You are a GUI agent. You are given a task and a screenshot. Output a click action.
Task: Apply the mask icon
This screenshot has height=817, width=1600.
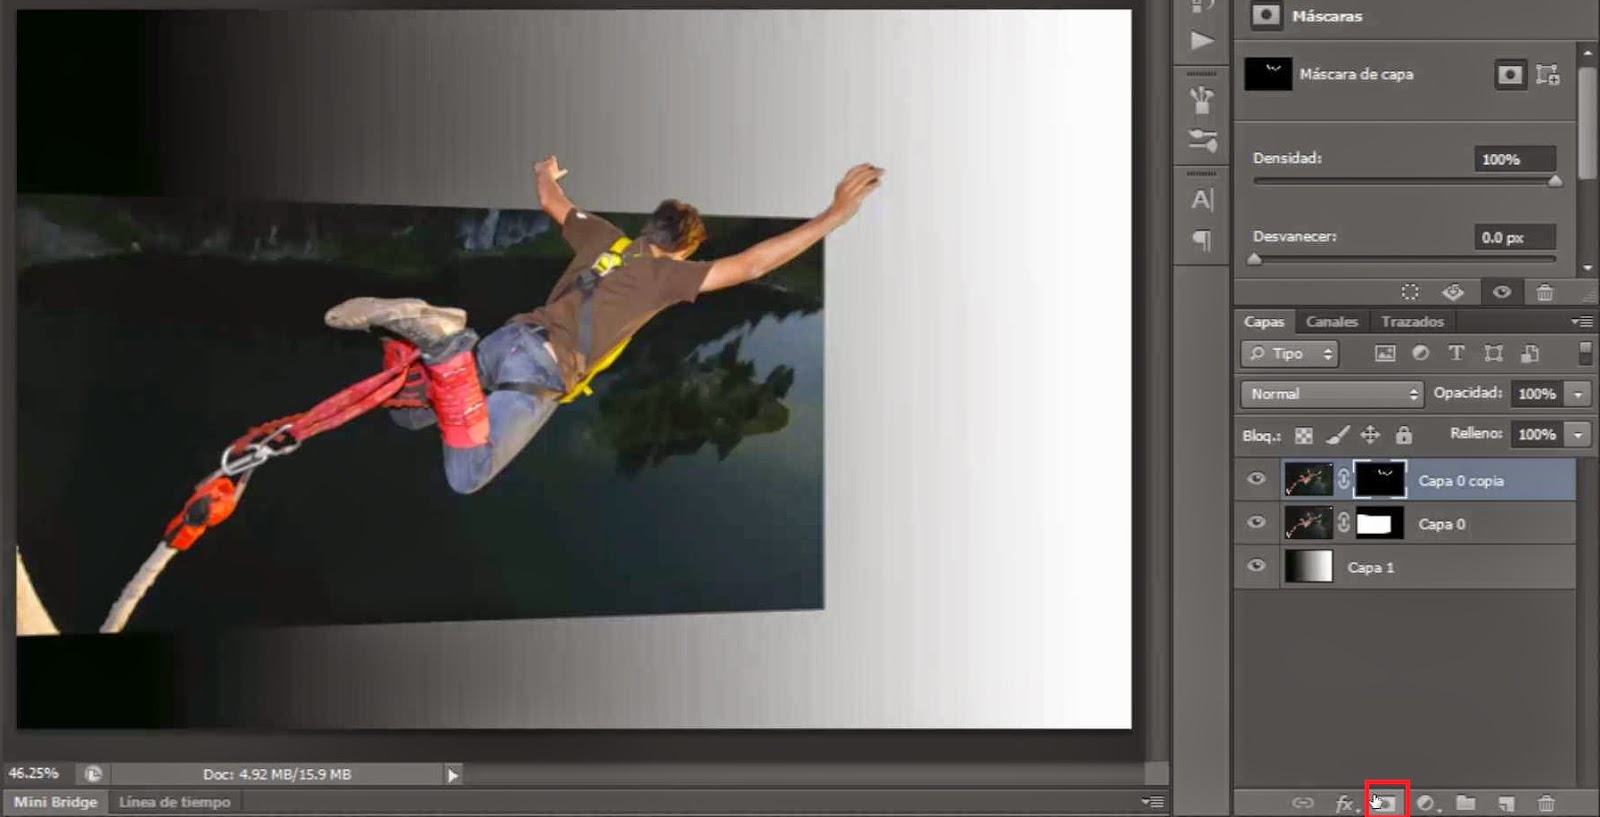[1453, 292]
